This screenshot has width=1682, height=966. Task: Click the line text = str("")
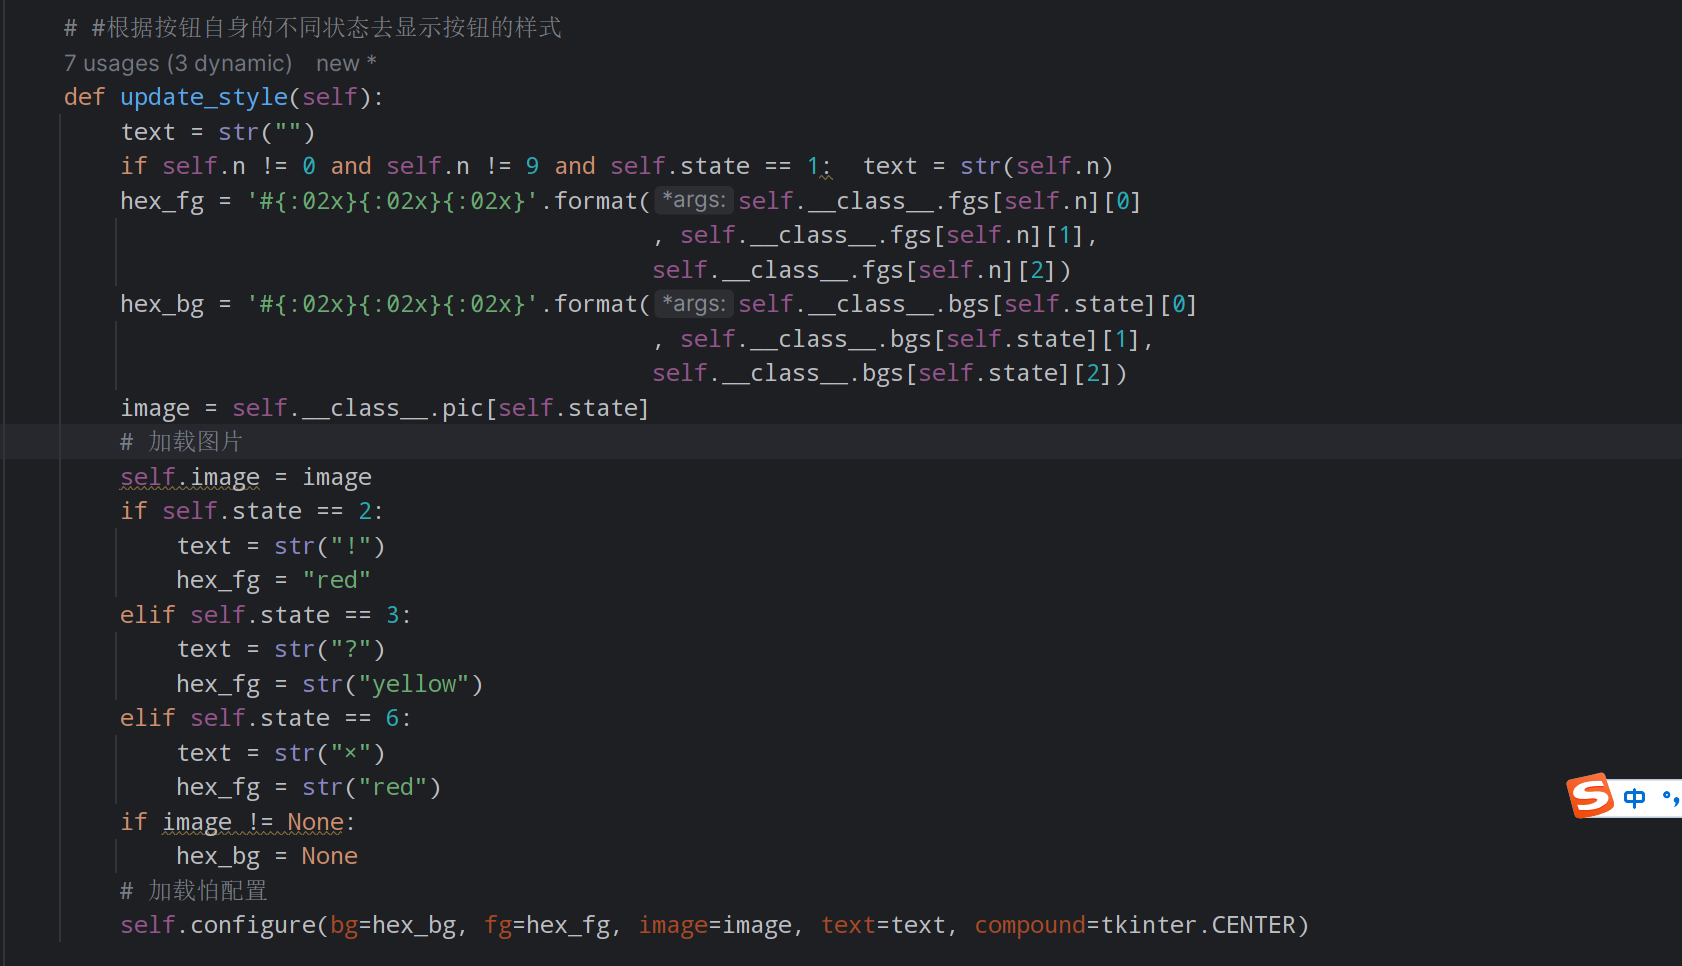coord(218,132)
